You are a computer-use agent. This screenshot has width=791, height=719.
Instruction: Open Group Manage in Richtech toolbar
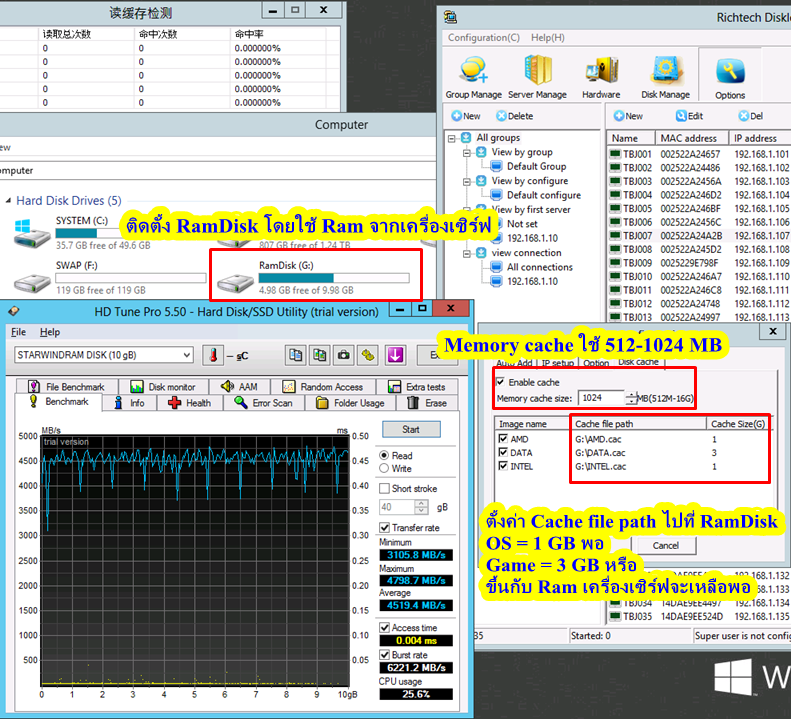[473, 77]
